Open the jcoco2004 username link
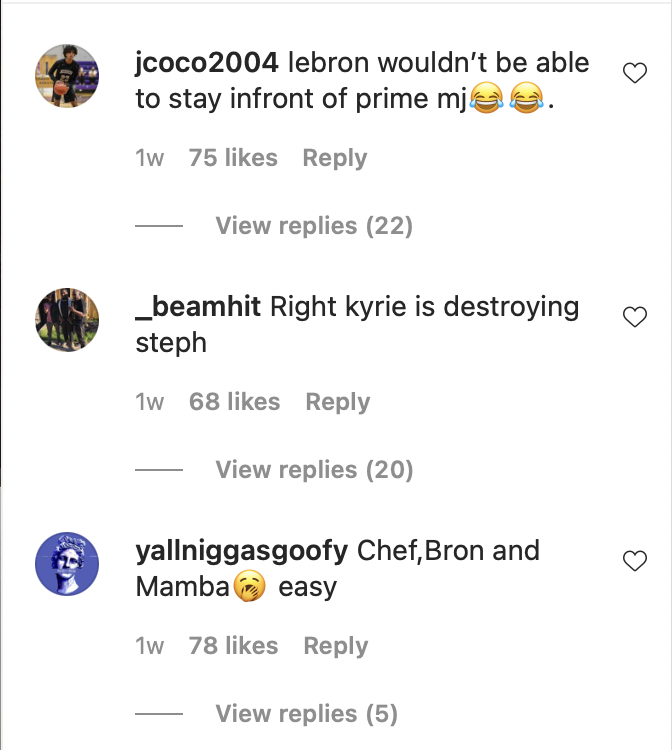This screenshot has height=750, width=672. (x=206, y=63)
